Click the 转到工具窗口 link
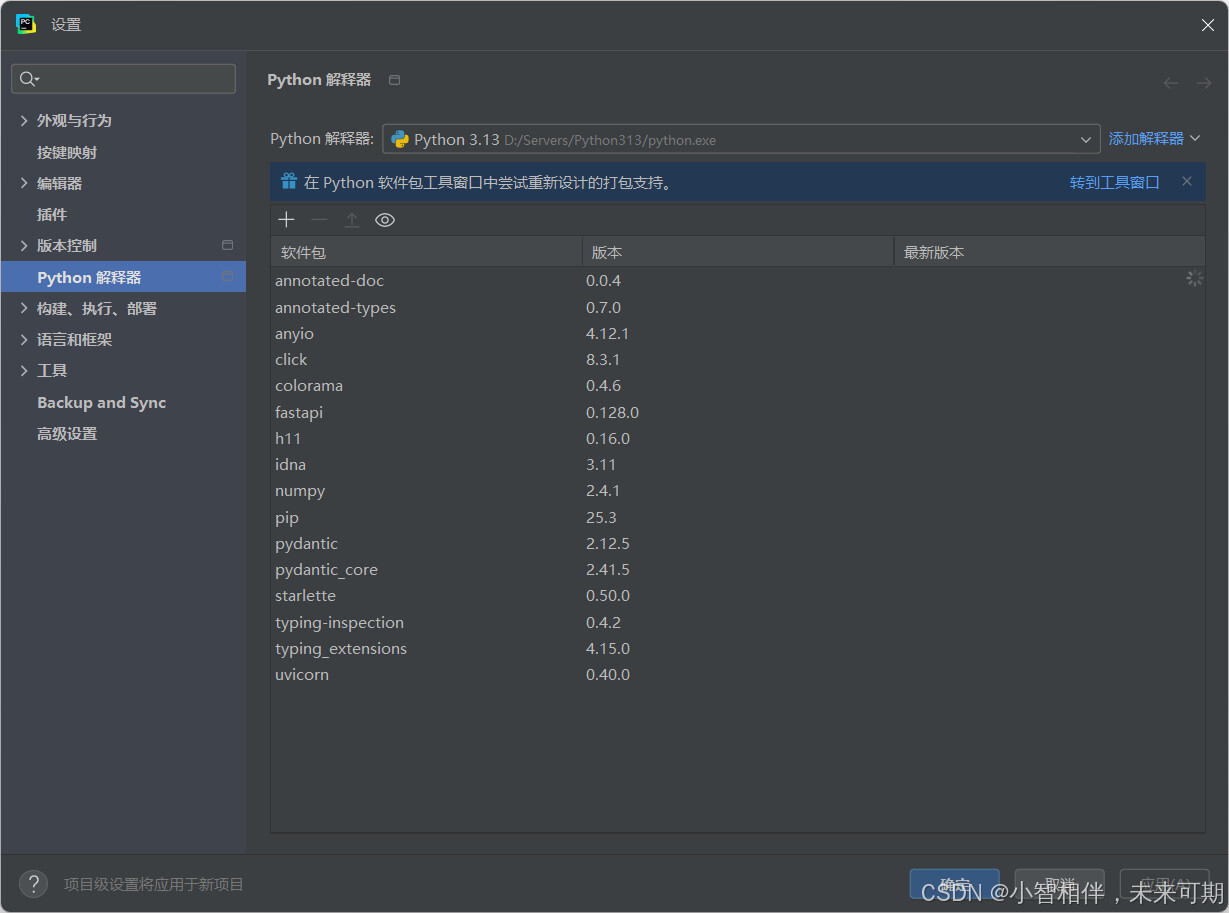 click(1114, 182)
